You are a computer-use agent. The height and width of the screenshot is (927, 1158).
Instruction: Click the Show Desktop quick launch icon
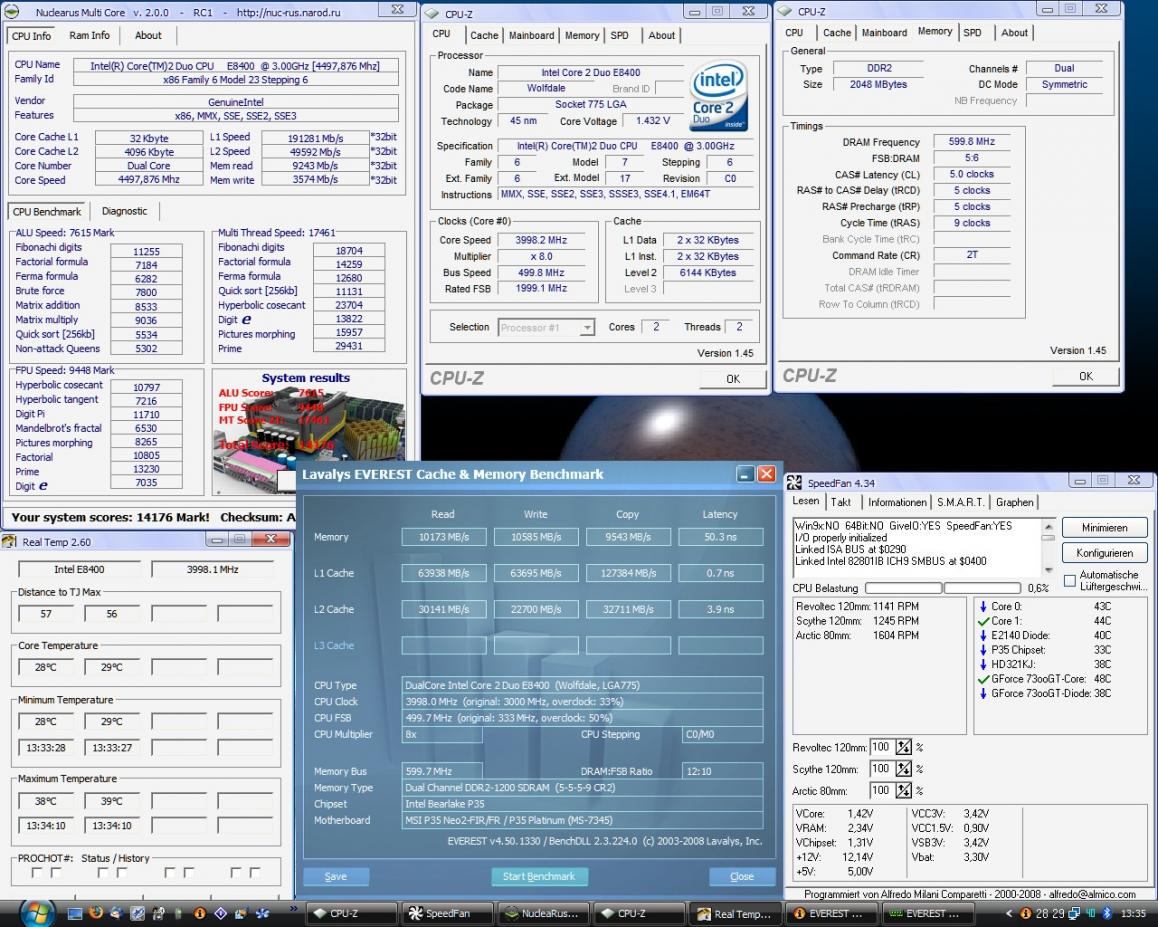point(75,914)
